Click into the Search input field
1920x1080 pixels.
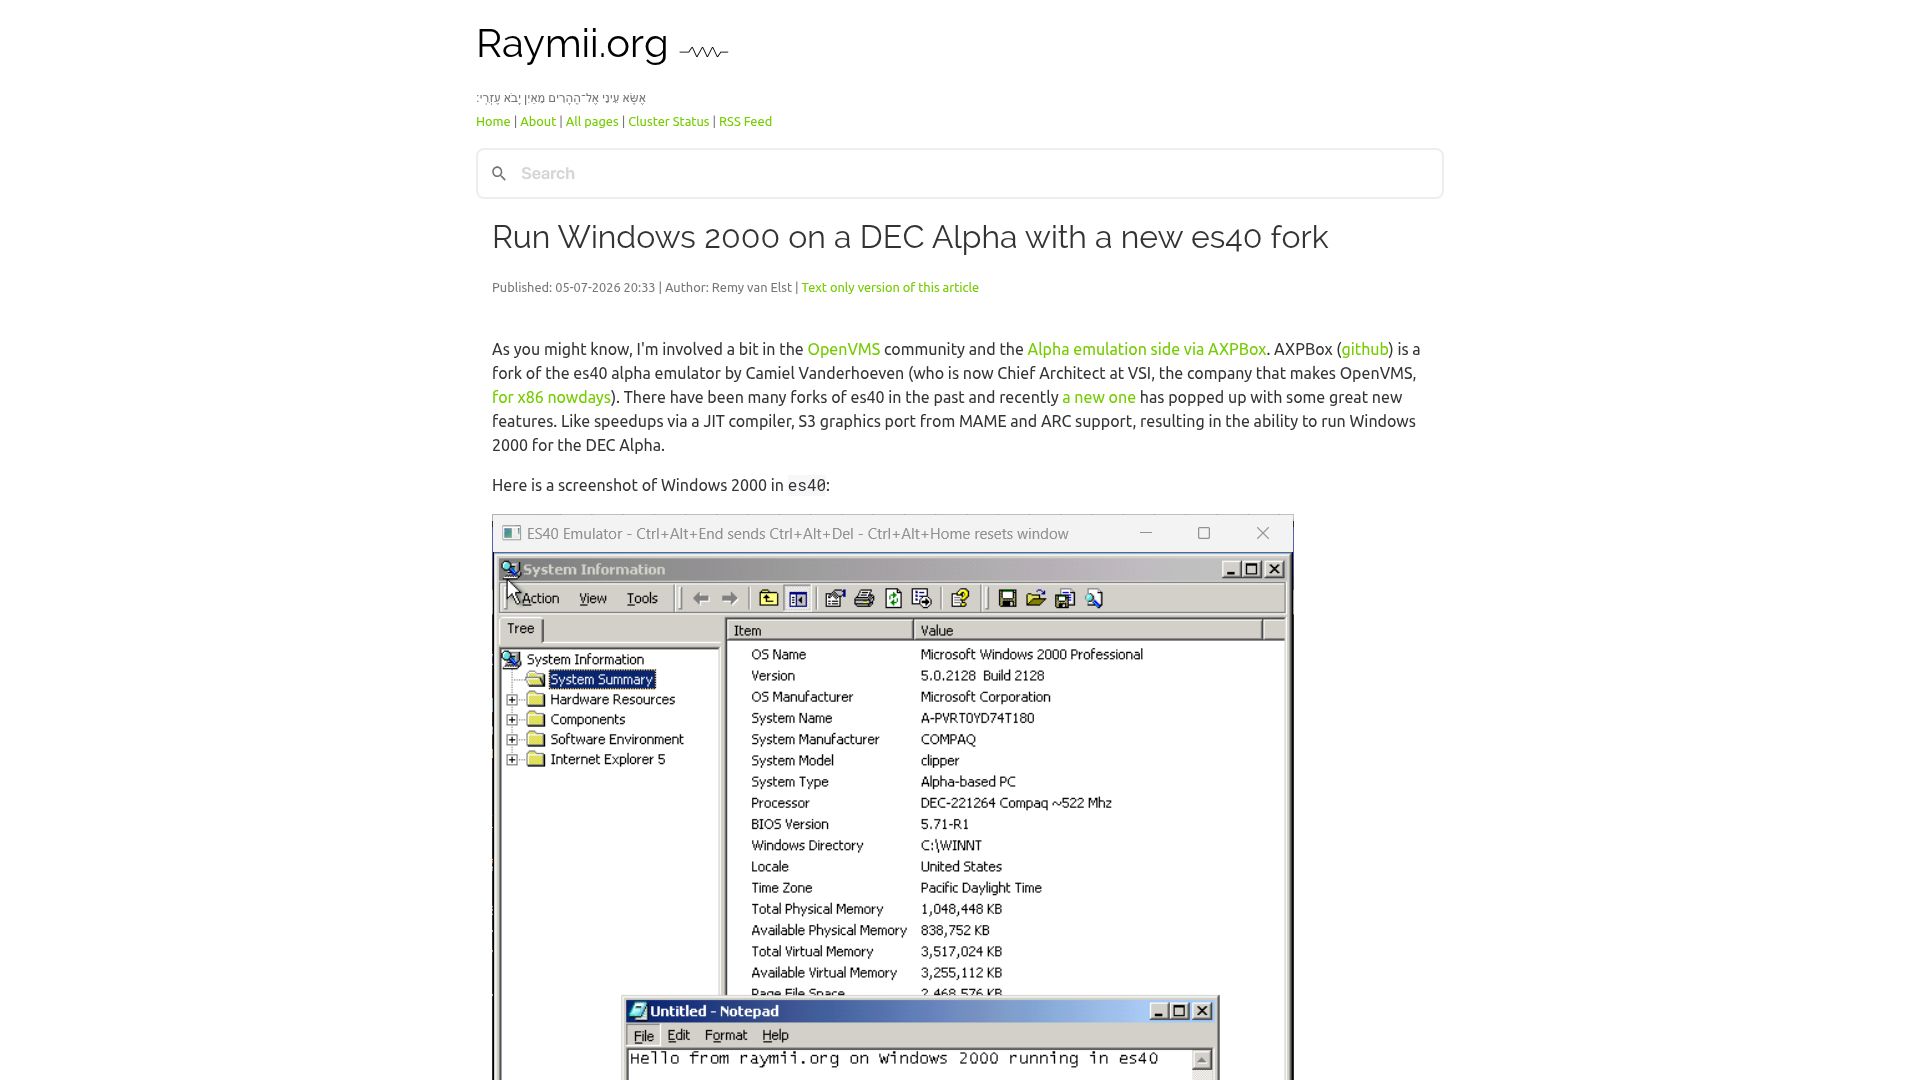[960, 174]
